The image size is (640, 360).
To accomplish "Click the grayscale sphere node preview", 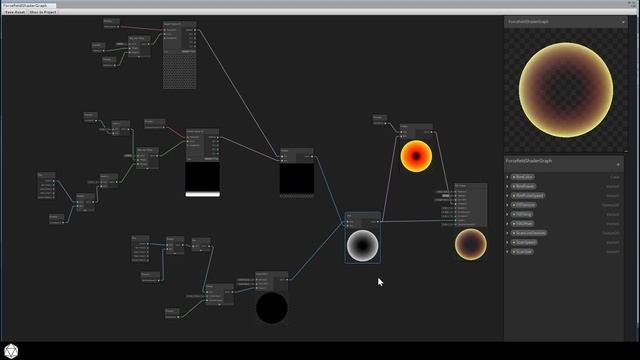I will coord(362,245).
